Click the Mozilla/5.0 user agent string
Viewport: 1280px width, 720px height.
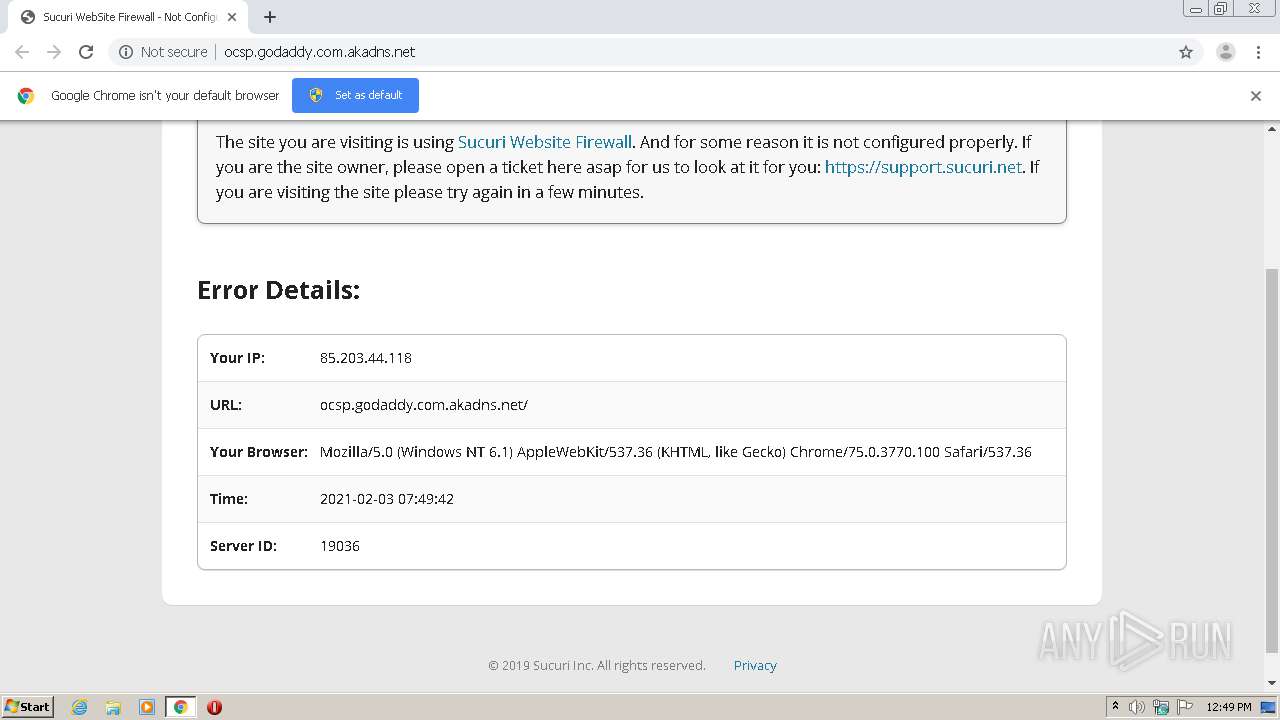click(x=676, y=452)
